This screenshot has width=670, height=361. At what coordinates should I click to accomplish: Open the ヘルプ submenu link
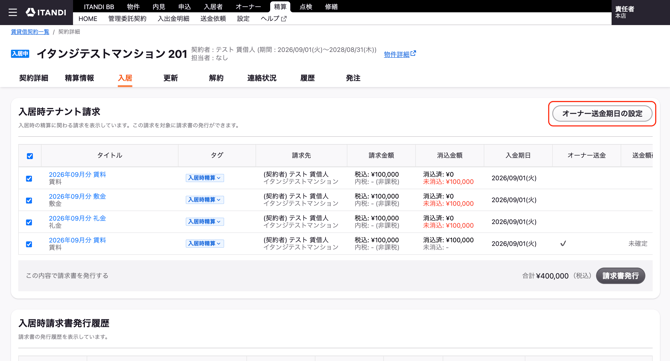(273, 19)
